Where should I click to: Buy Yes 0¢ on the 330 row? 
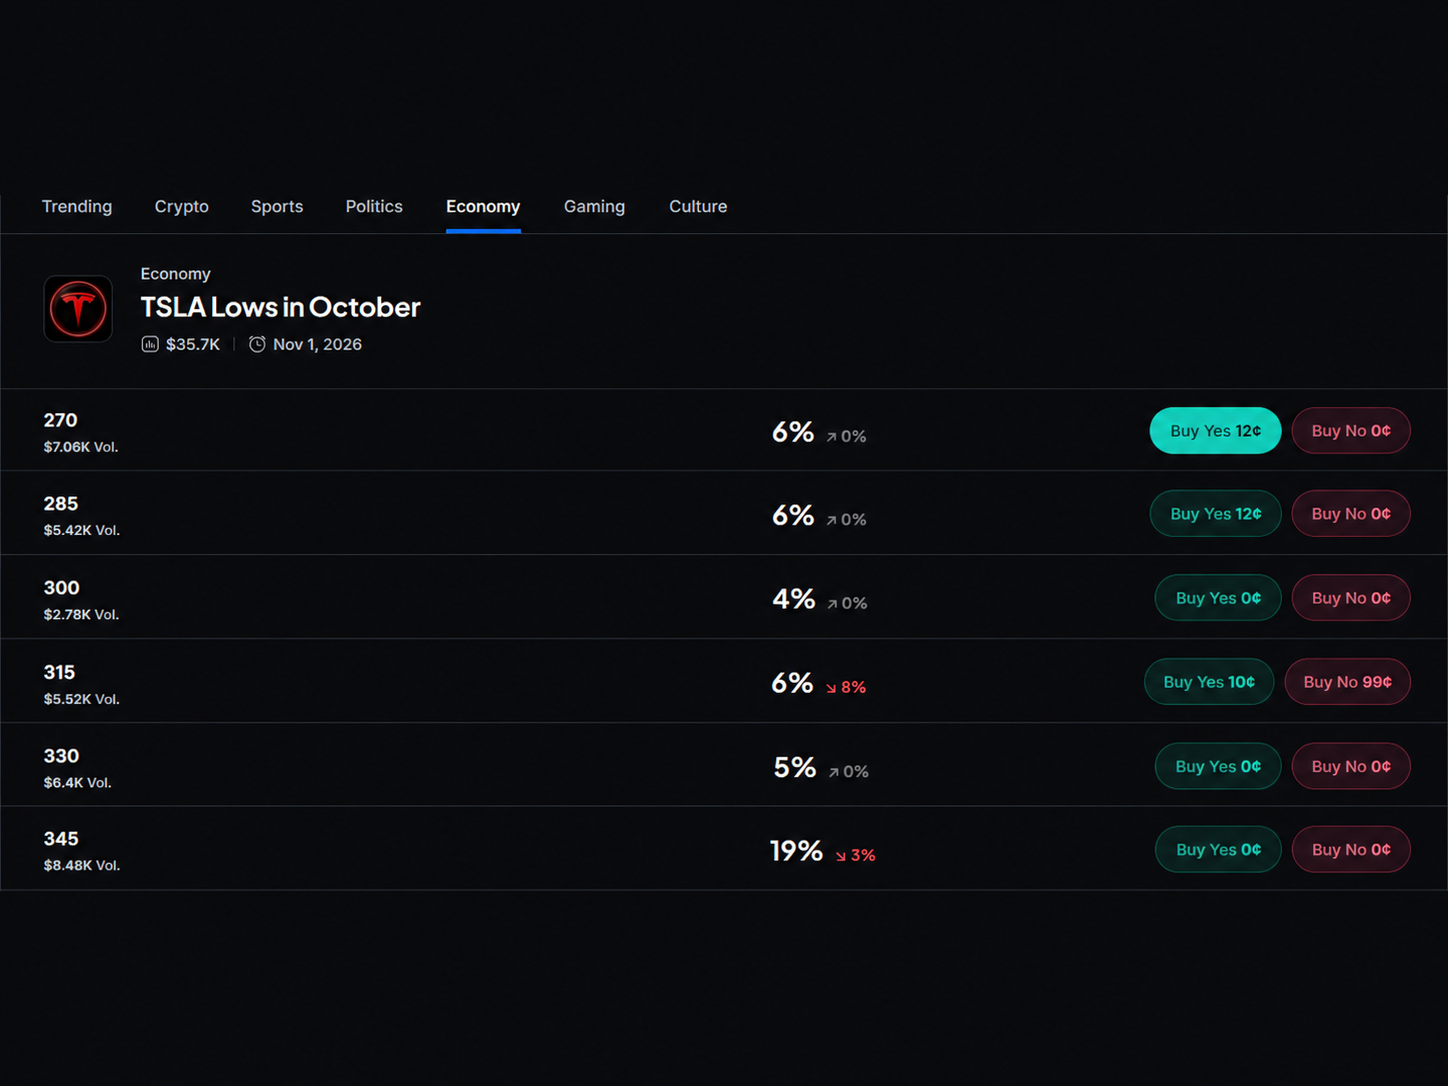coord(1218,766)
